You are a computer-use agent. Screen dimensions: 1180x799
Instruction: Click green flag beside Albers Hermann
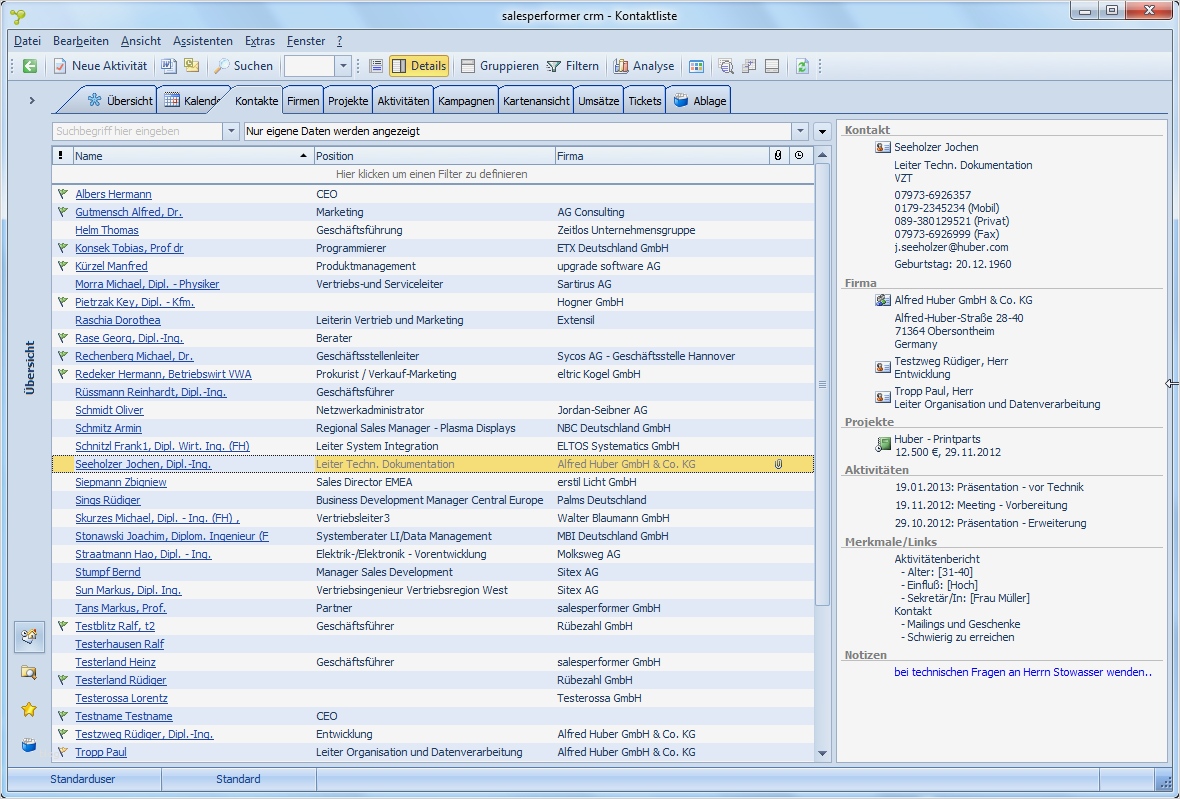point(62,194)
